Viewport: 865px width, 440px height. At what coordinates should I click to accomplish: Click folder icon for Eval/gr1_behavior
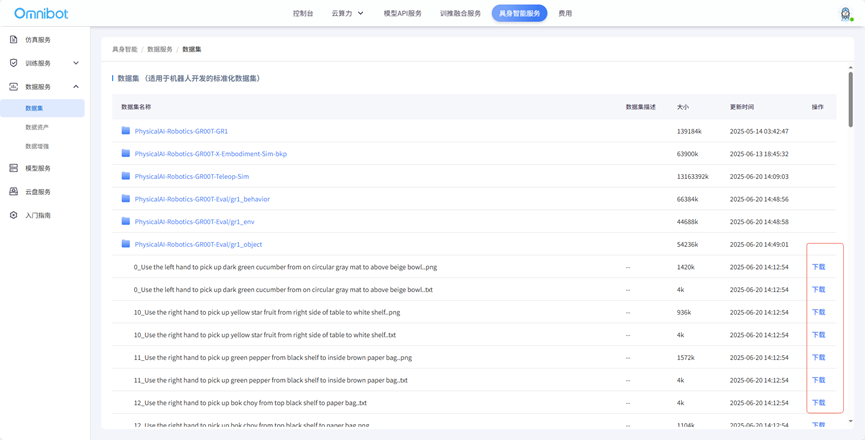click(126, 198)
